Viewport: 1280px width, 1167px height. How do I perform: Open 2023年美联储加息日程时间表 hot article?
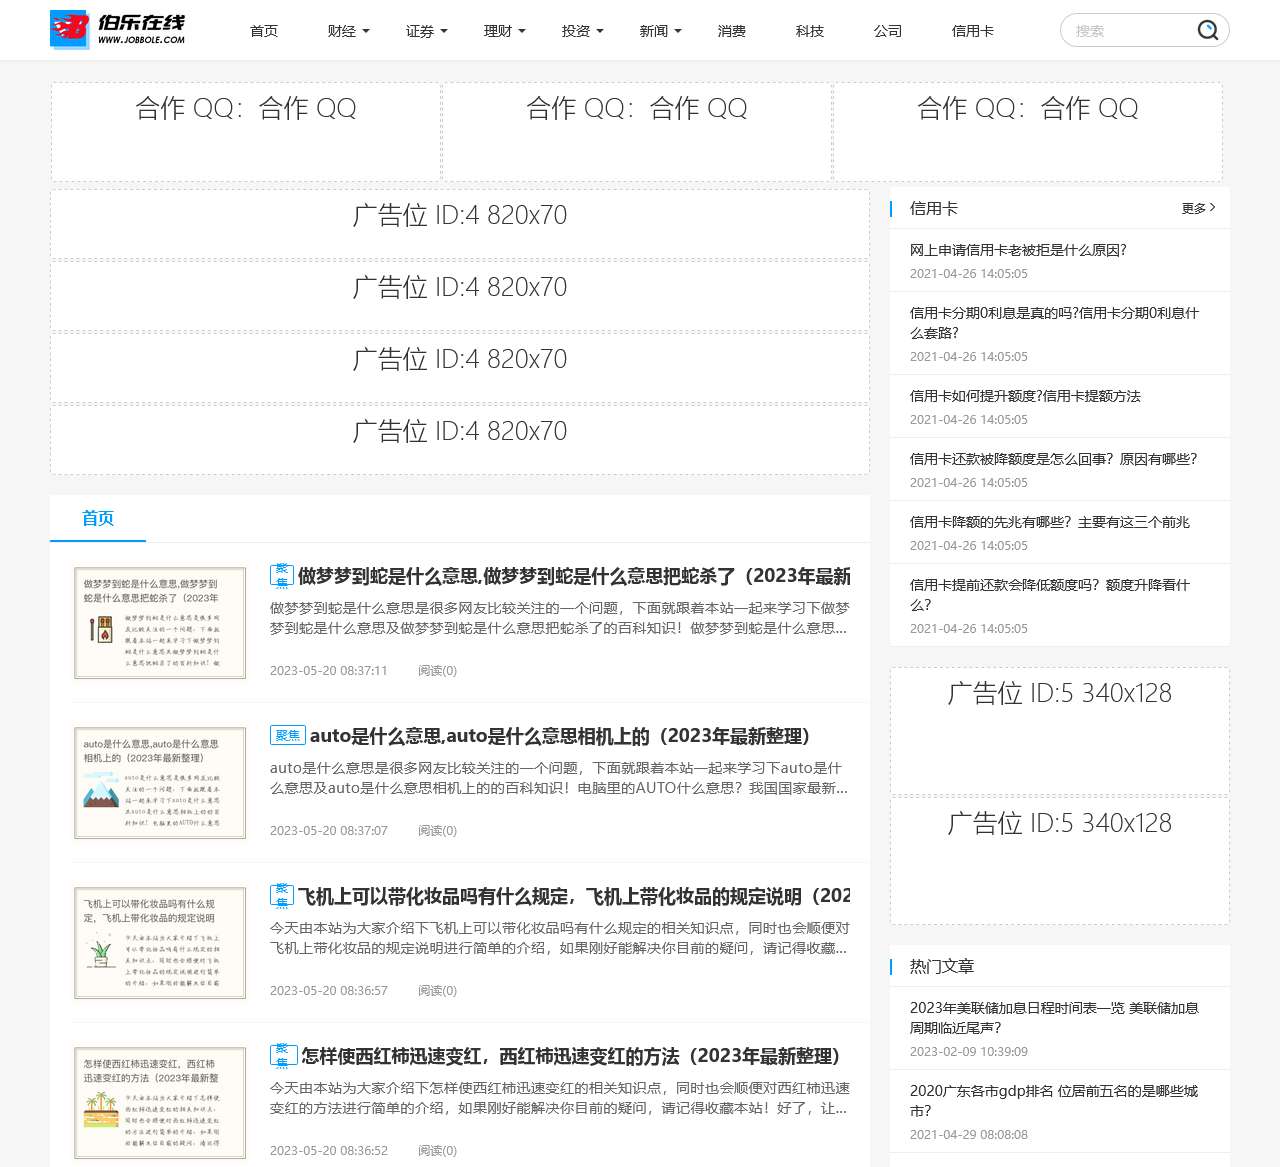[x=1054, y=1018]
